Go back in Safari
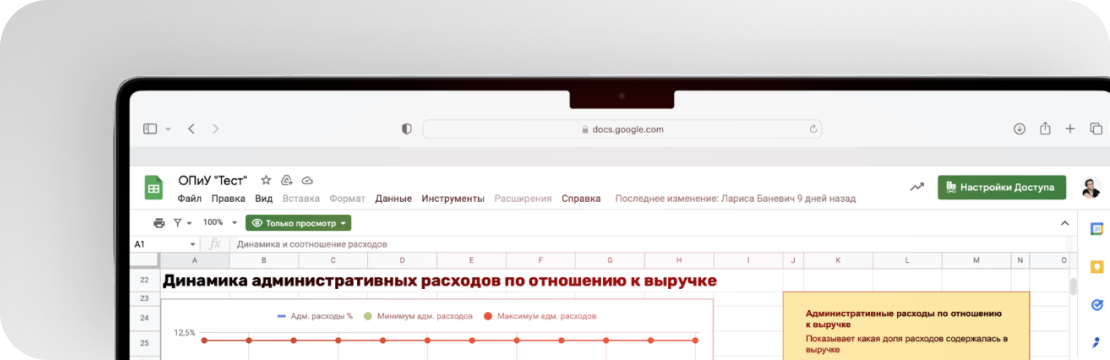Screen dimensions: 1110x360 [191, 129]
